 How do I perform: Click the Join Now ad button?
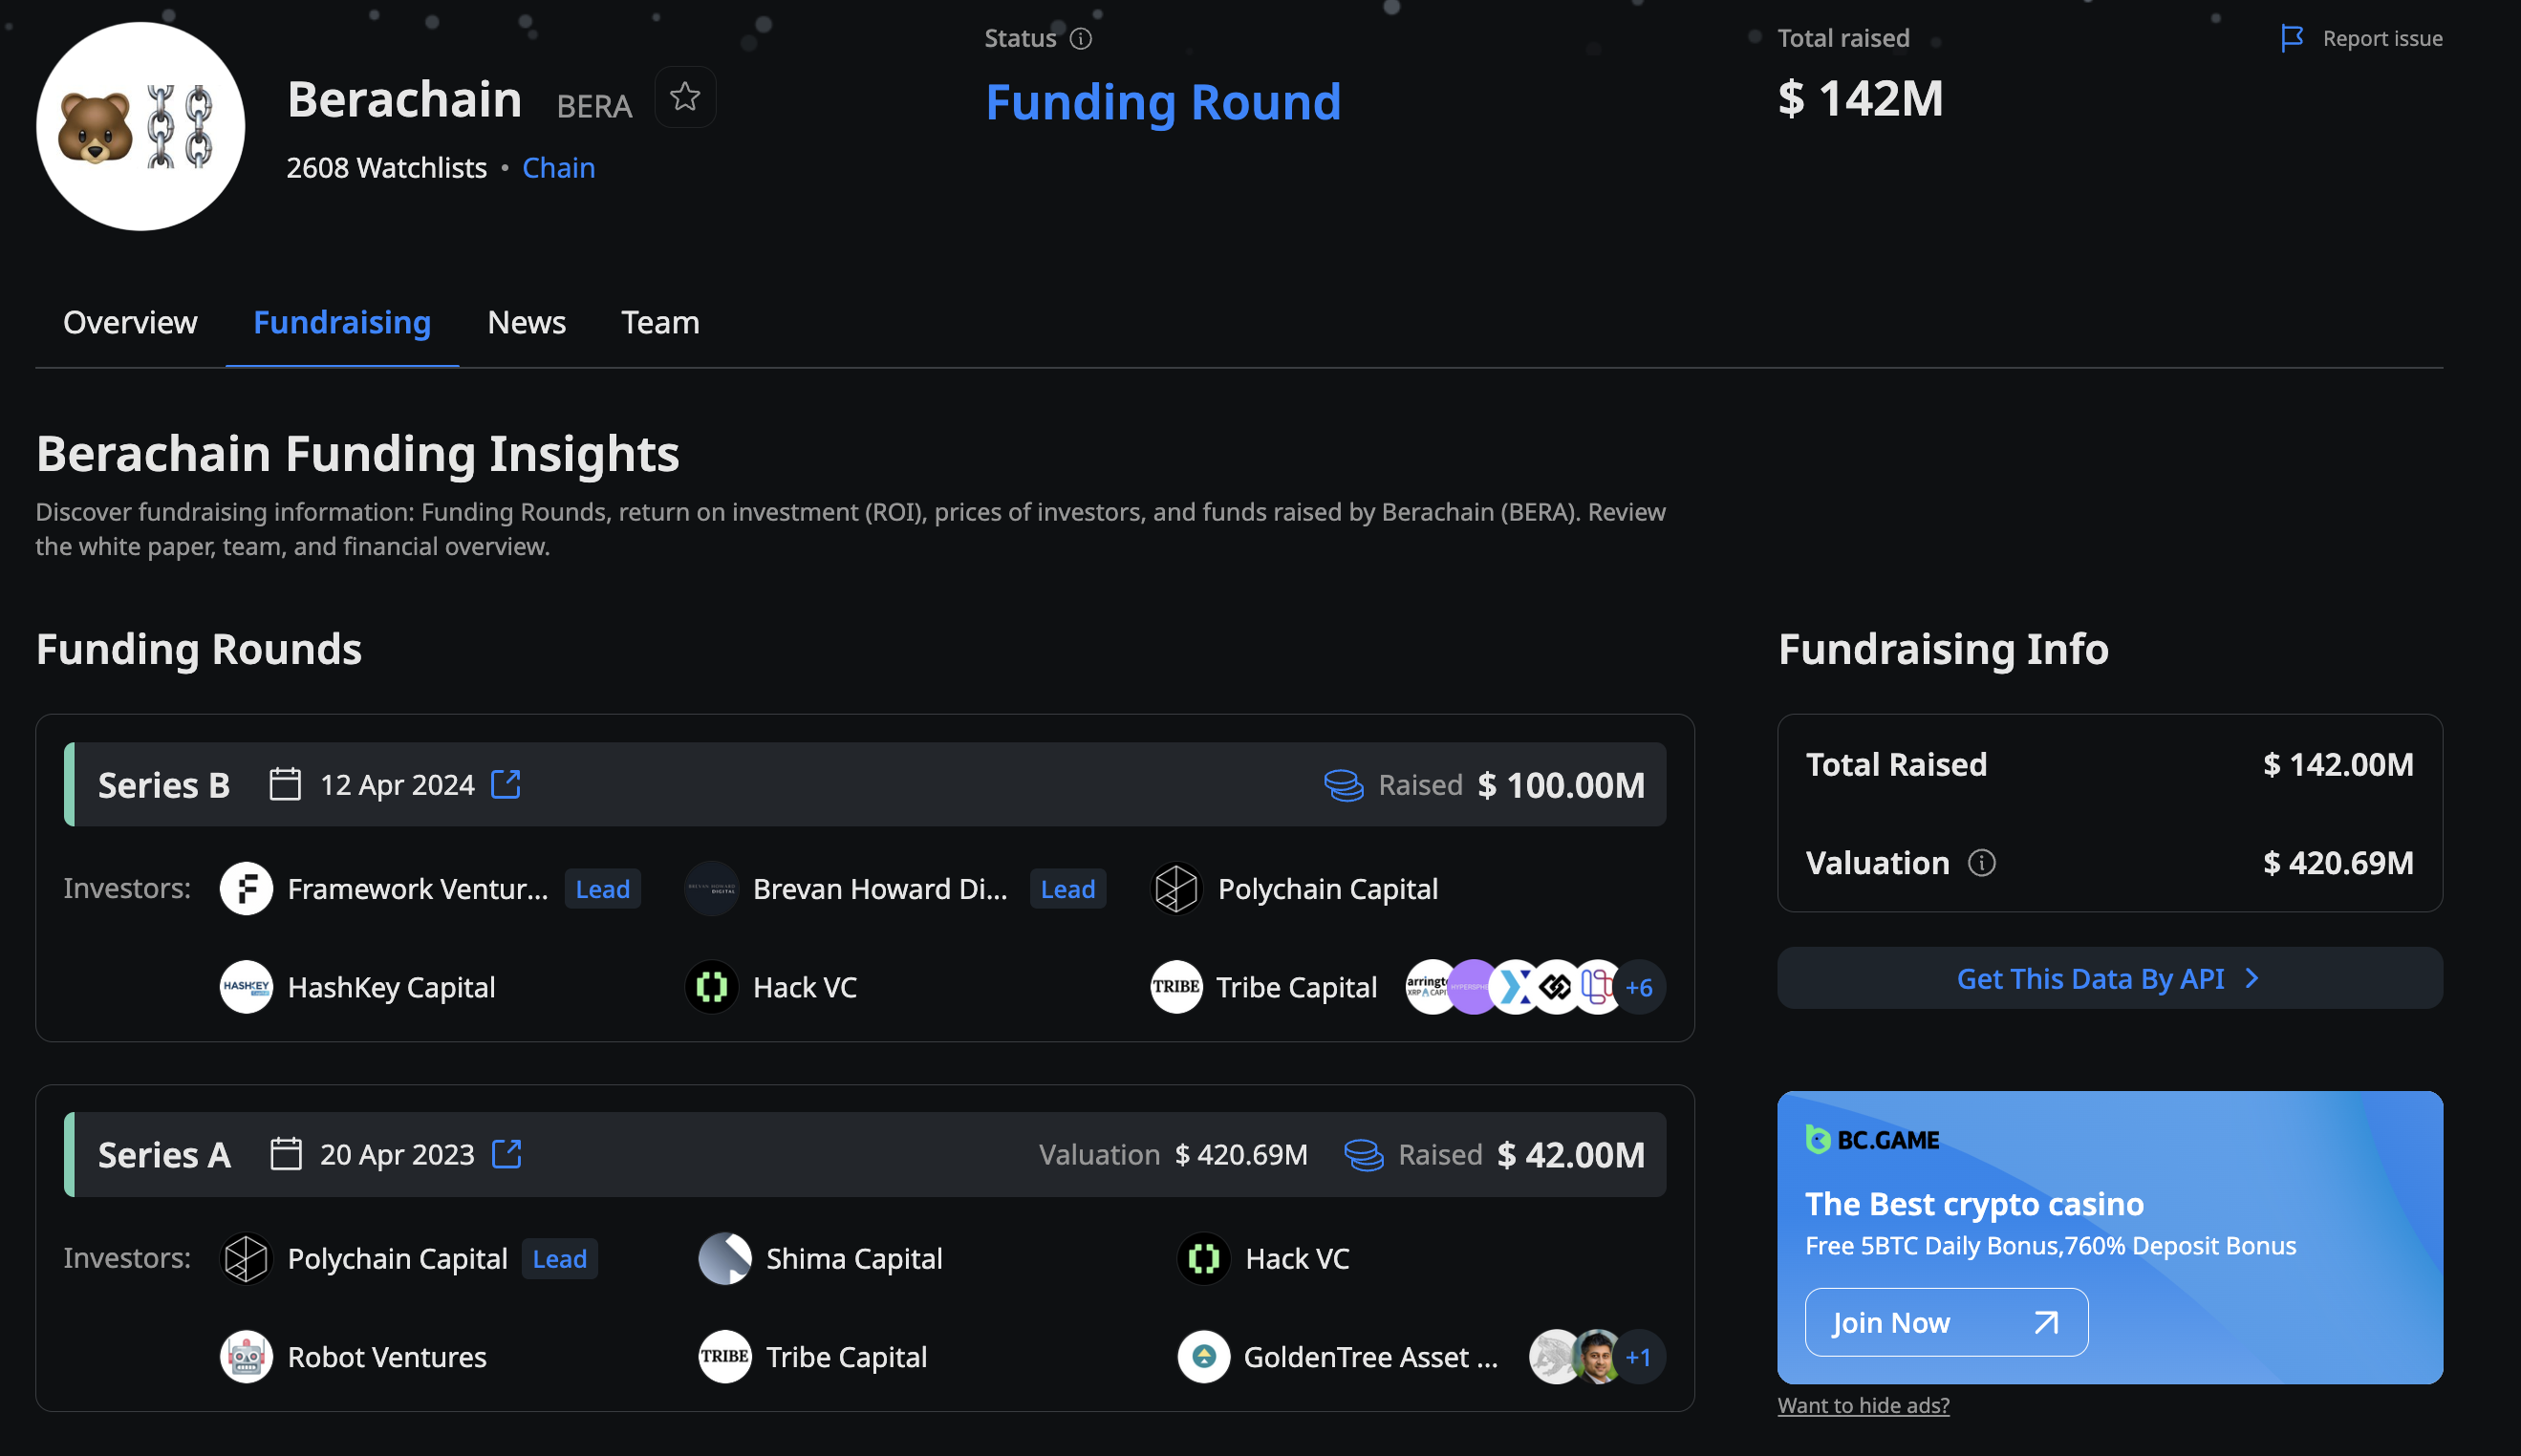pos(1945,1322)
